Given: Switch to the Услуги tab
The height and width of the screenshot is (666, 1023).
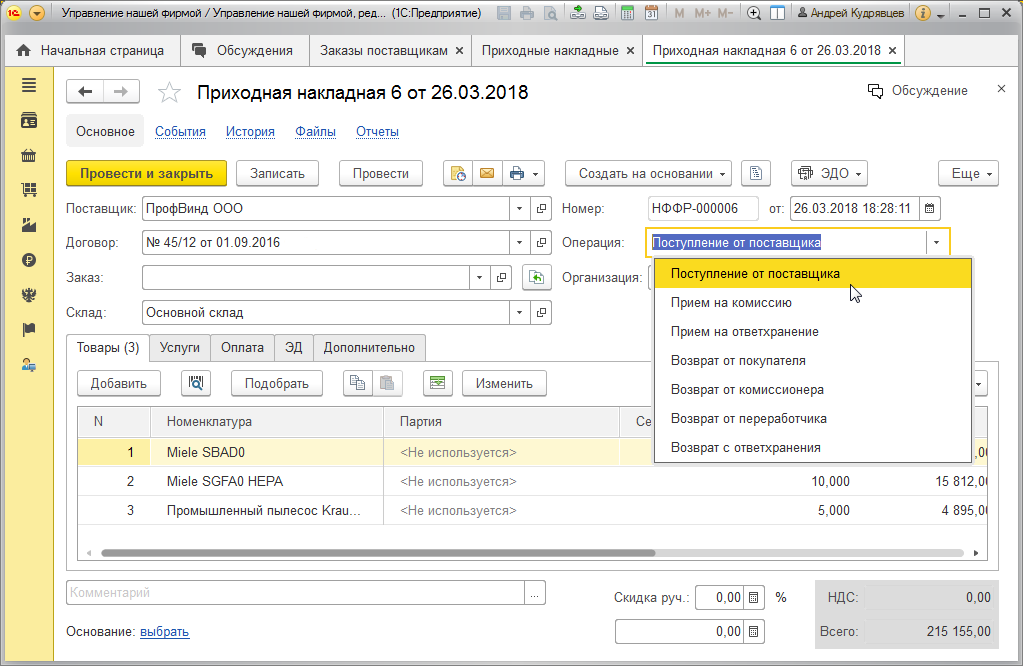Looking at the screenshot, I should 180,348.
